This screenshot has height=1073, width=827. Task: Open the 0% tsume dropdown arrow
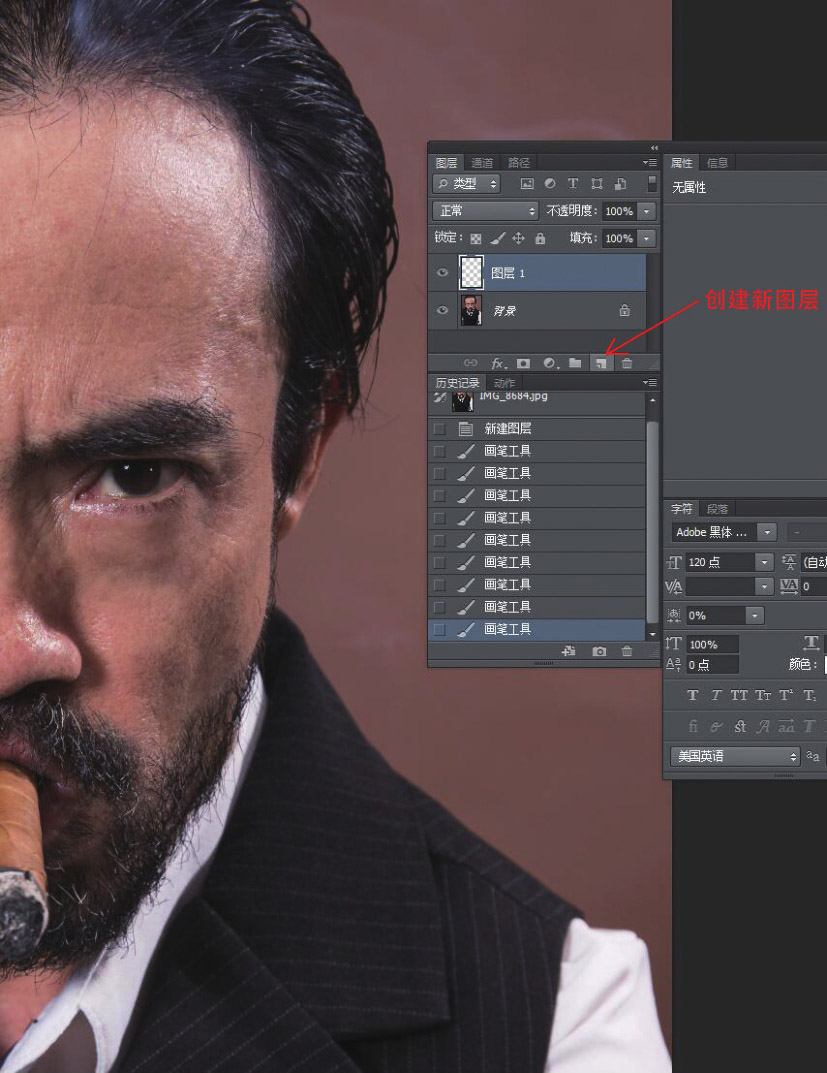(x=754, y=615)
